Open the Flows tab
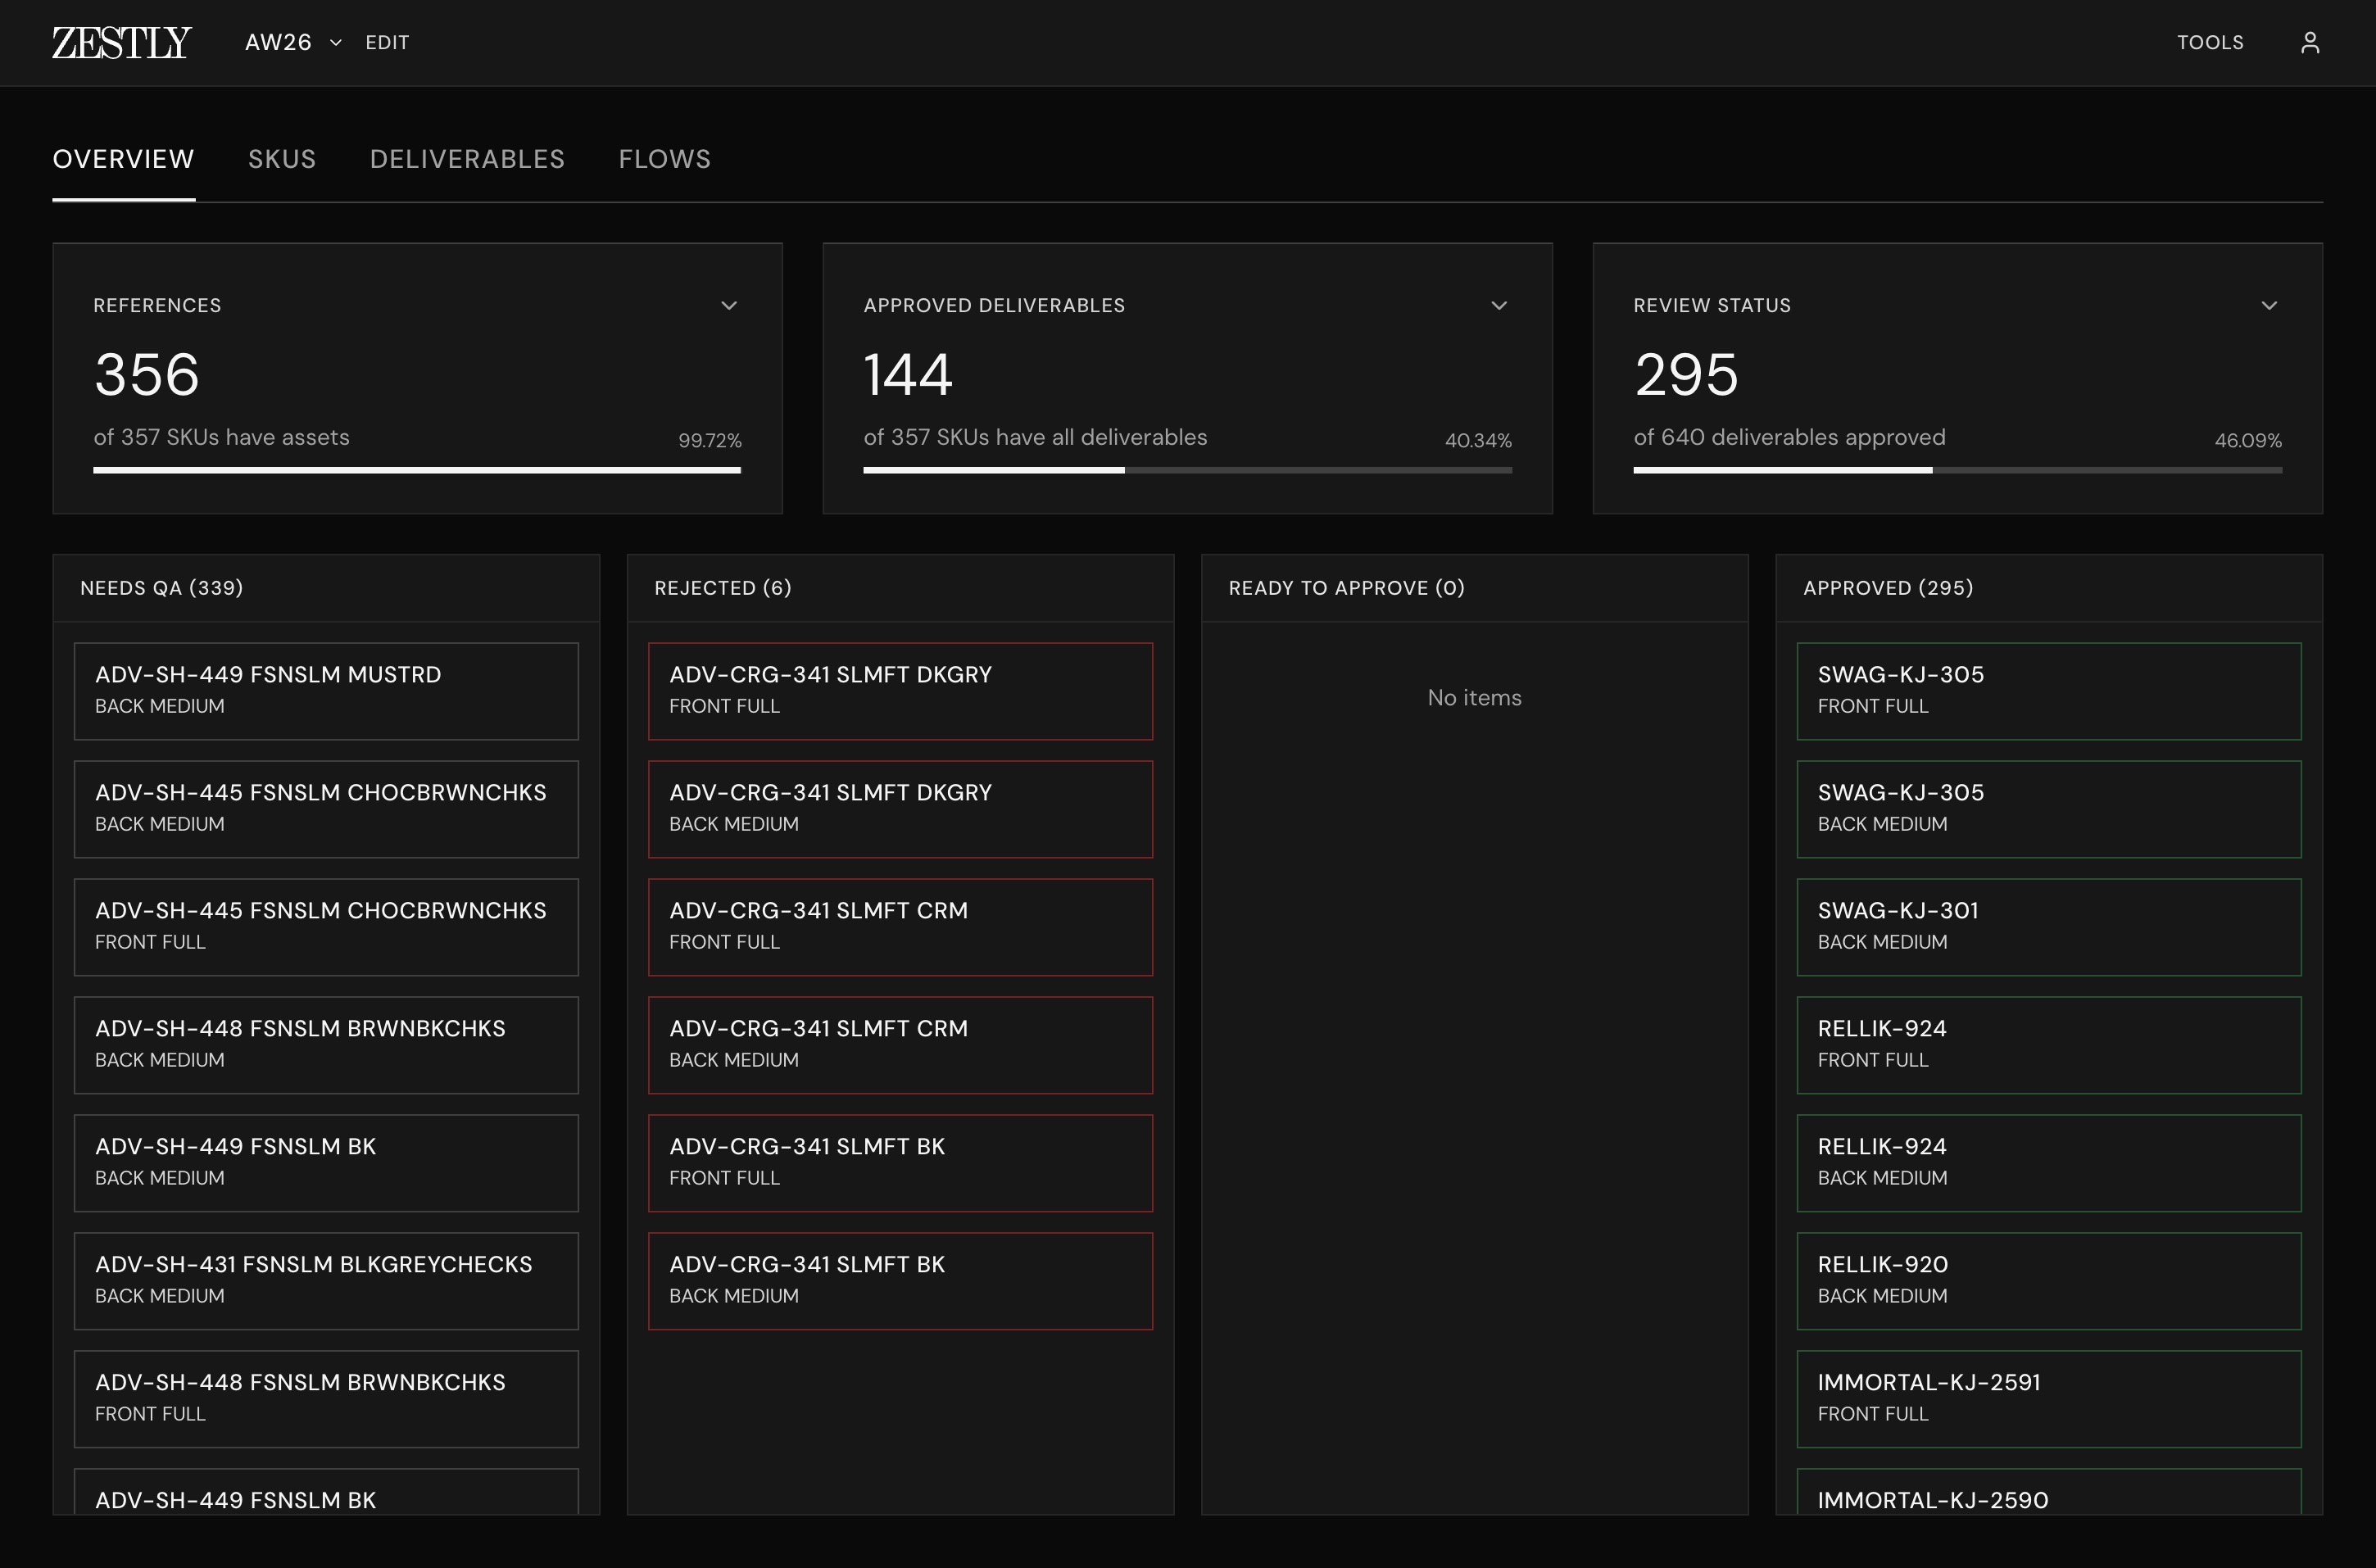 pyautogui.click(x=664, y=158)
